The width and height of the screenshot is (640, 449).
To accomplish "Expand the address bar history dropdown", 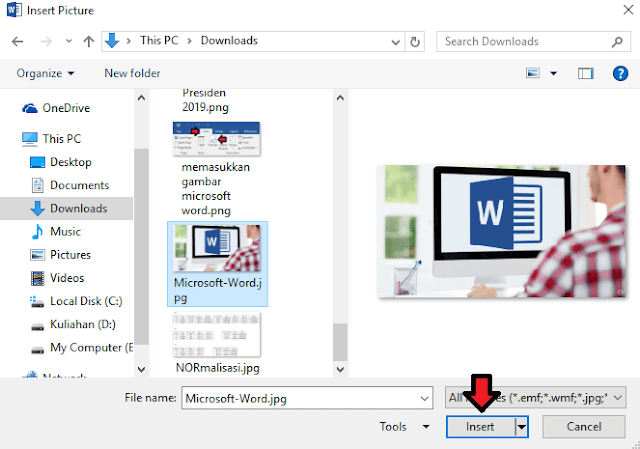I will [x=395, y=42].
